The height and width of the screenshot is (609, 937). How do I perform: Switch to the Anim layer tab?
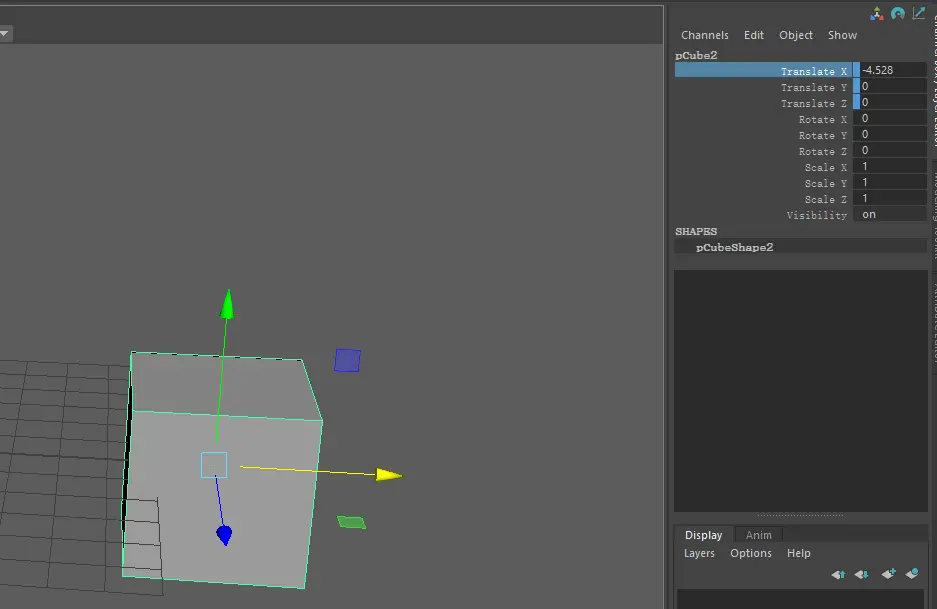[x=758, y=535]
